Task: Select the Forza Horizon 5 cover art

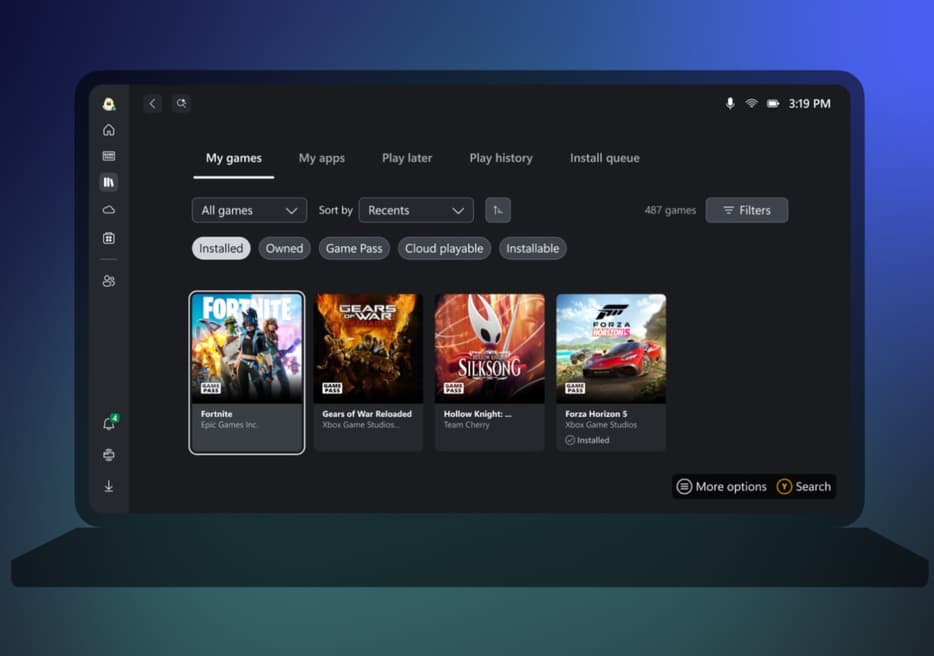Action: [x=611, y=348]
